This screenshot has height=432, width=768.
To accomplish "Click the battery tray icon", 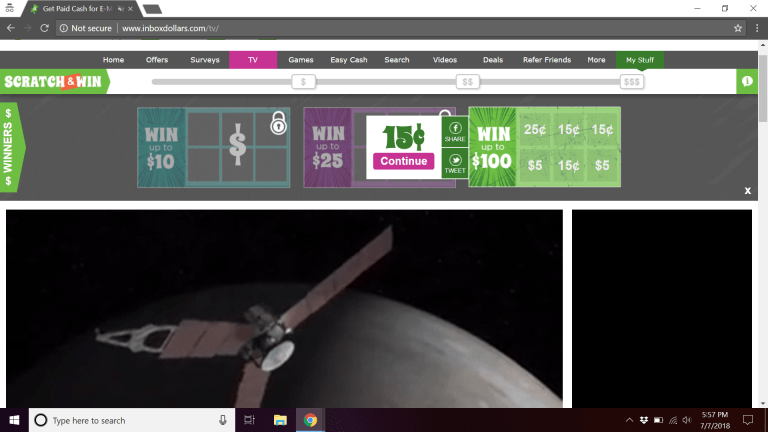I will pyautogui.click(x=658, y=420).
